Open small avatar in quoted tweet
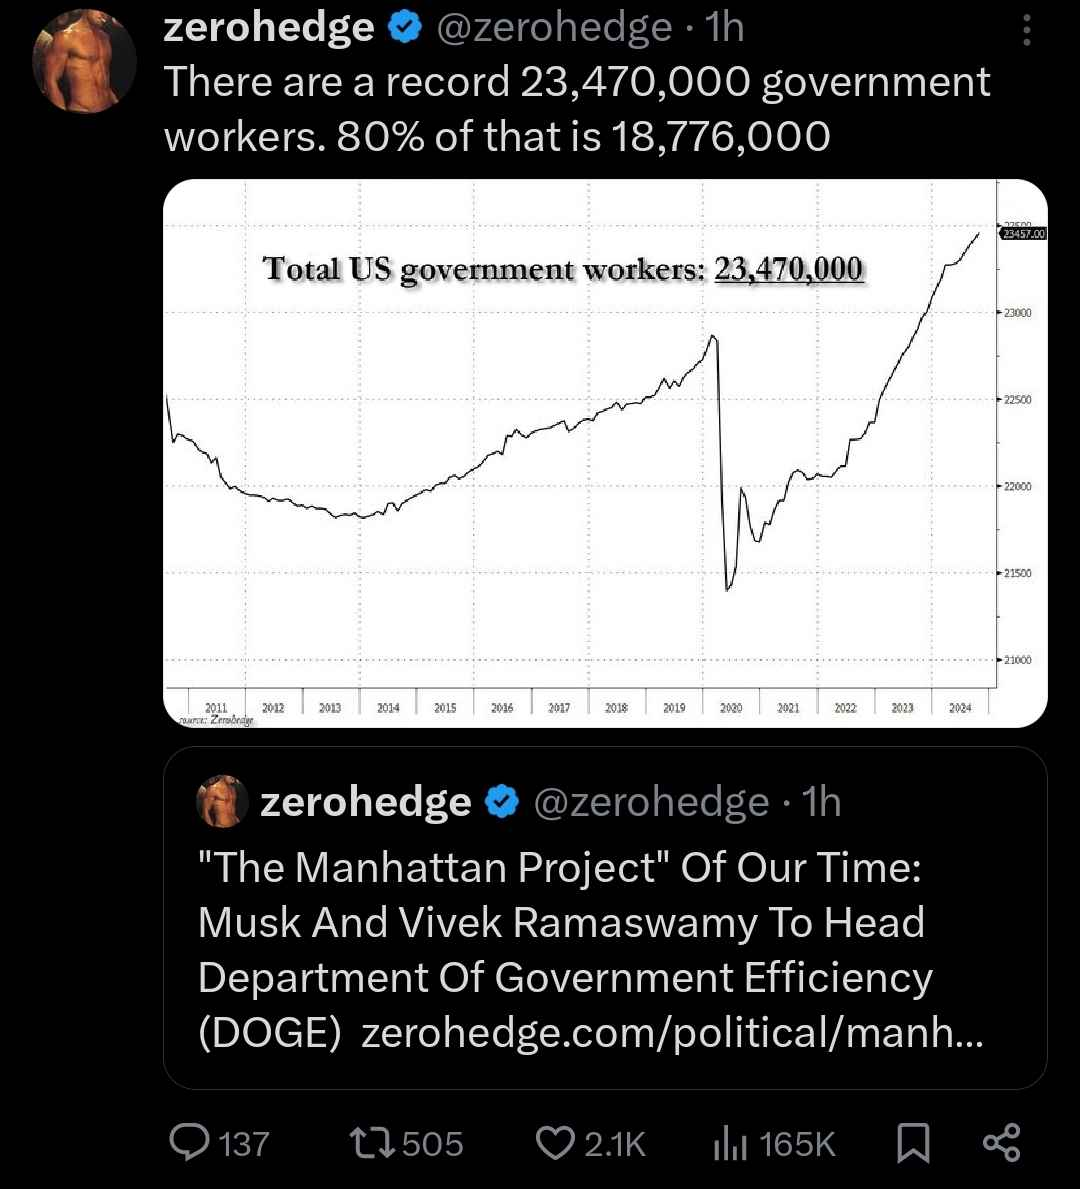Image resolution: width=1080 pixels, height=1189 pixels. click(x=222, y=801)
